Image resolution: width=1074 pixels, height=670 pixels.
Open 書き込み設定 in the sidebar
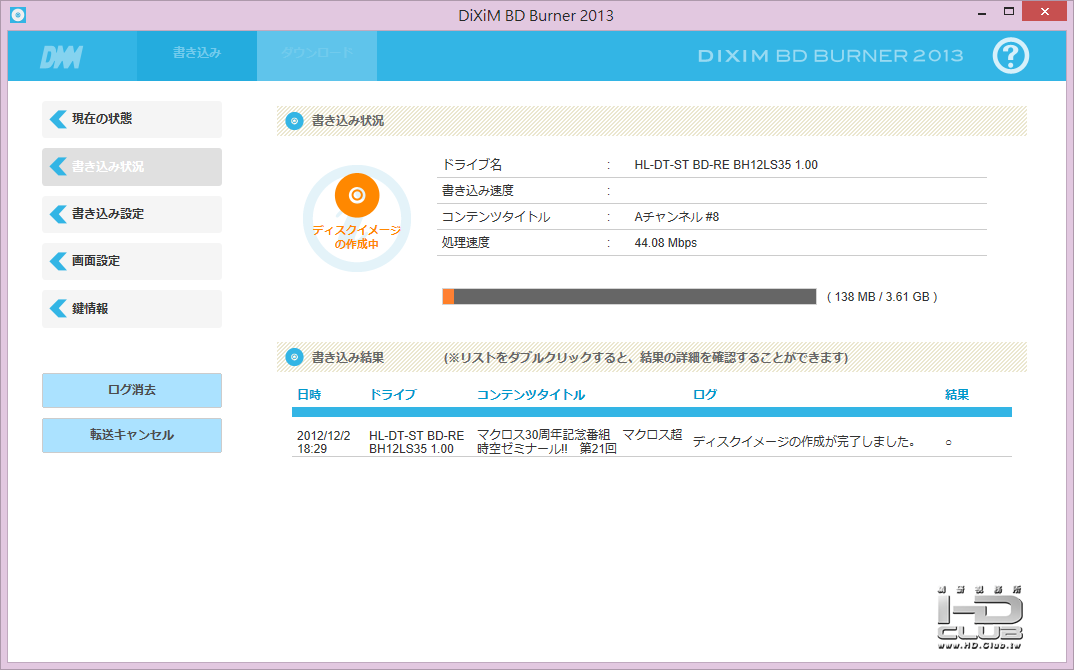132,214
